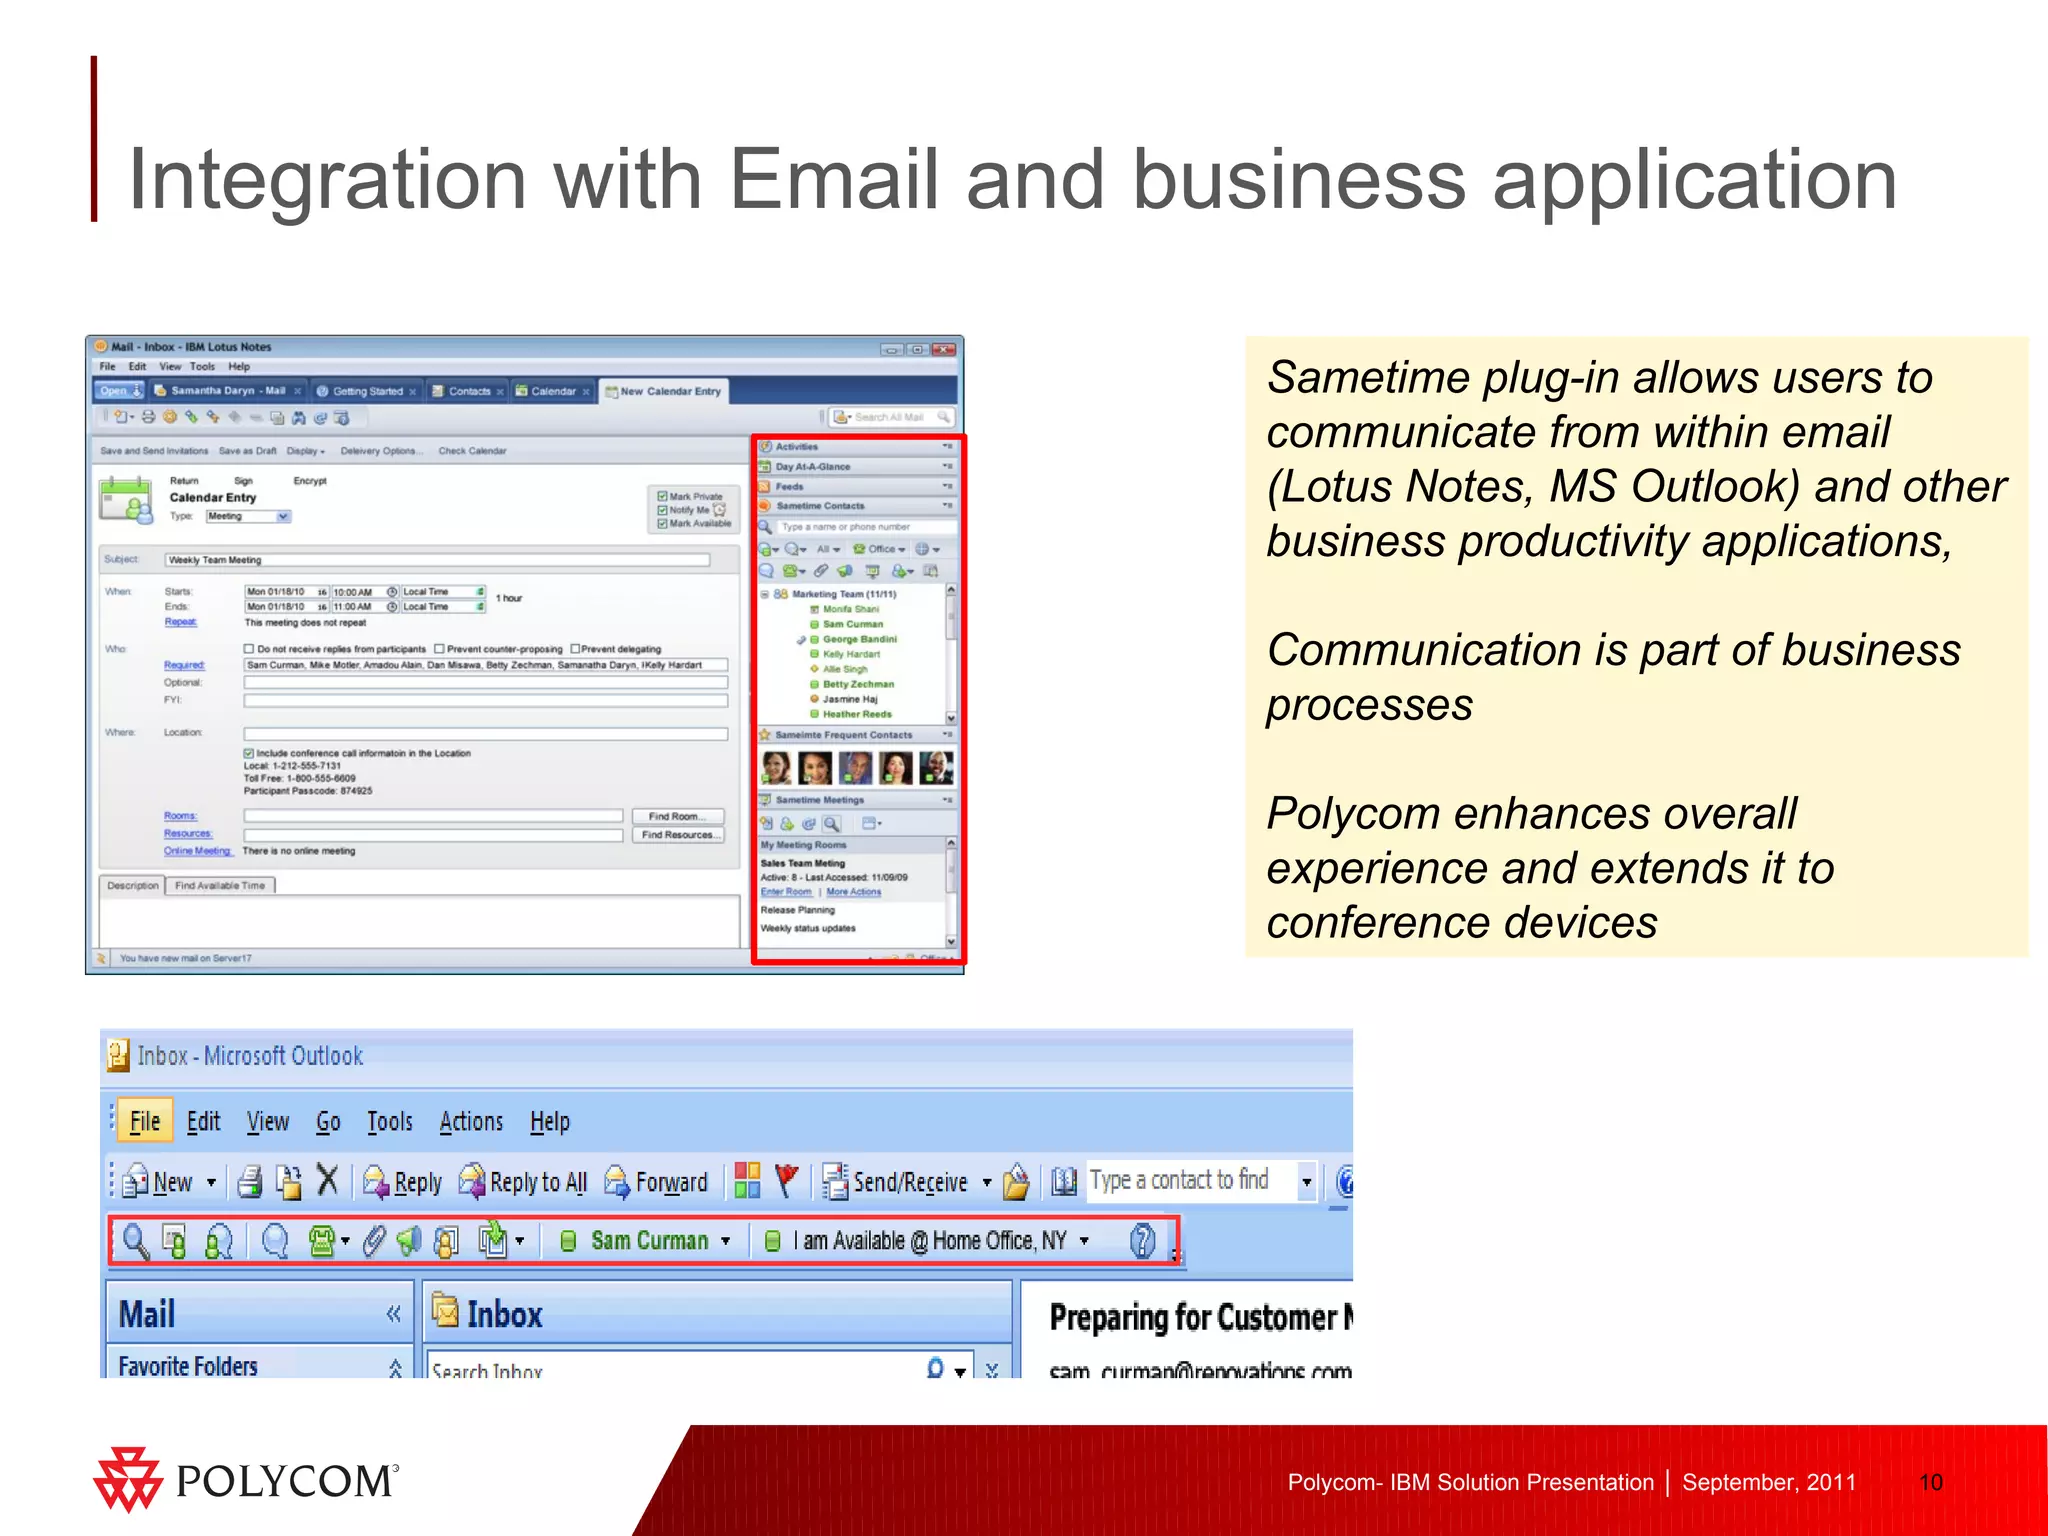
Task: Click the green telephone call icon in Outlook
Action: (322, 1241)
